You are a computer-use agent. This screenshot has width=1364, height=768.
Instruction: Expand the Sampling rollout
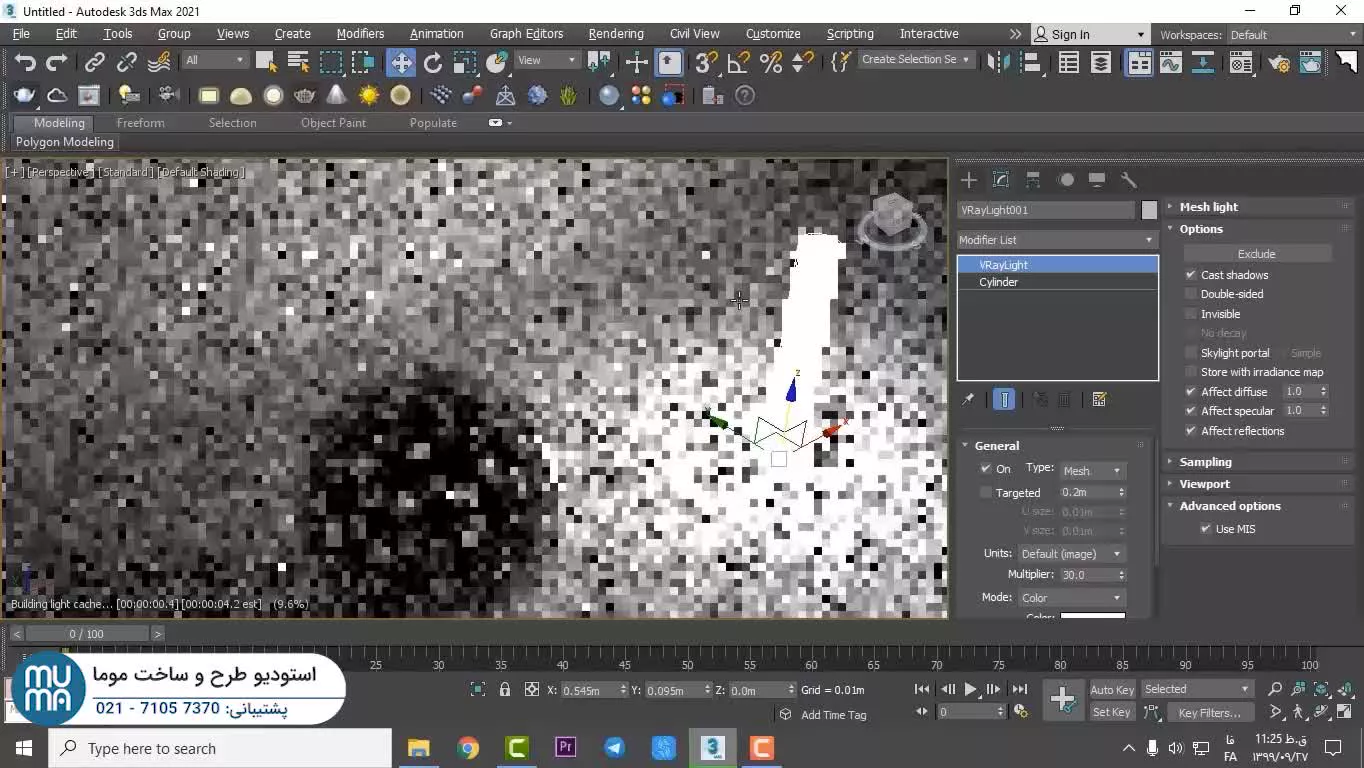tap(1205, 462)
